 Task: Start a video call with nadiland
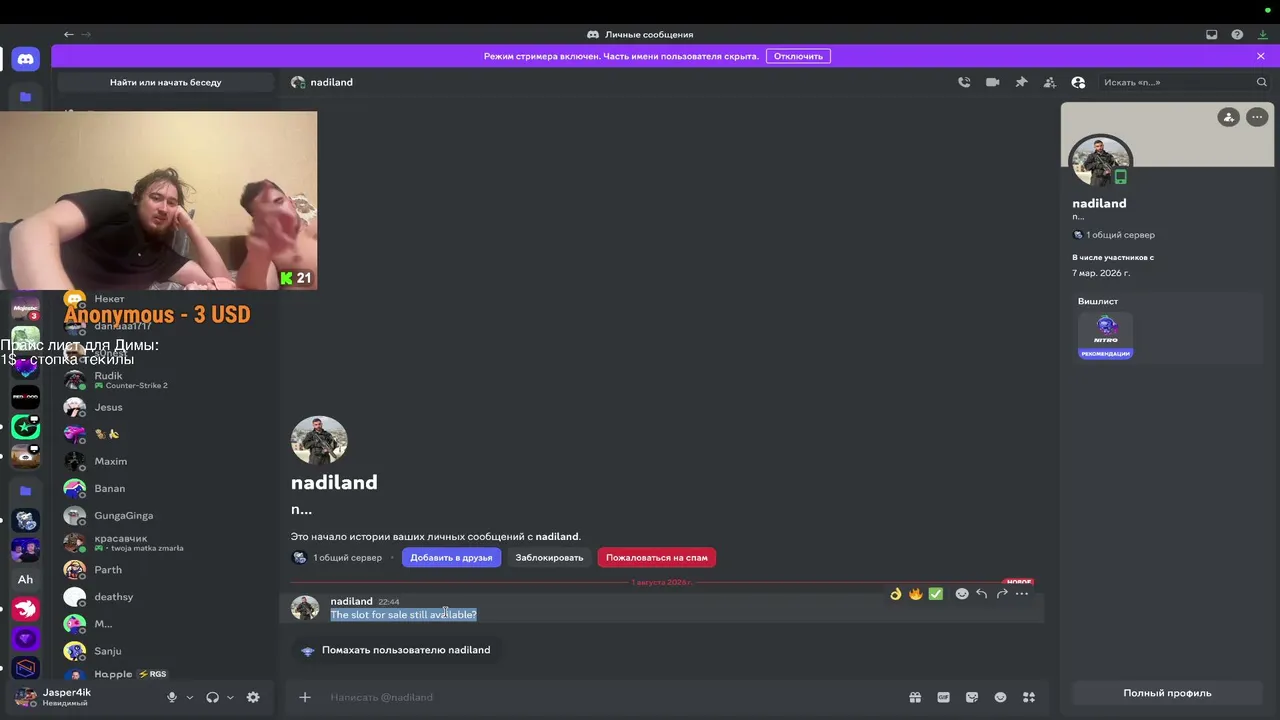(992, 82)
